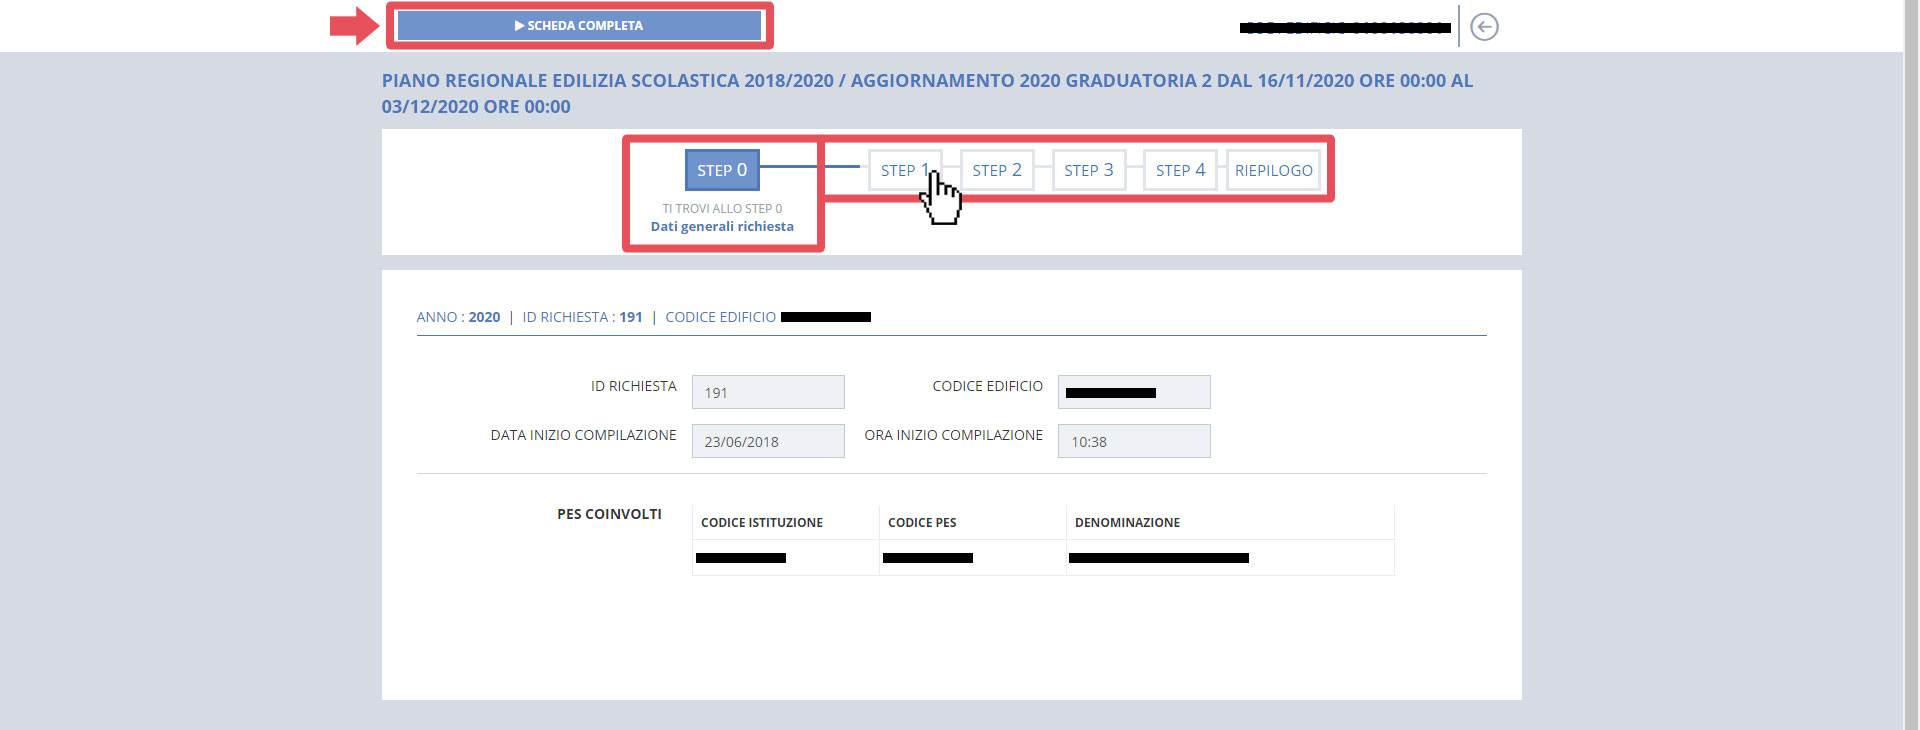Image resolution: width=1920 pixels, height=730 pixels.
Task: Click the ID Richiesta field showing 191
Action: click(x=767, y=392)
